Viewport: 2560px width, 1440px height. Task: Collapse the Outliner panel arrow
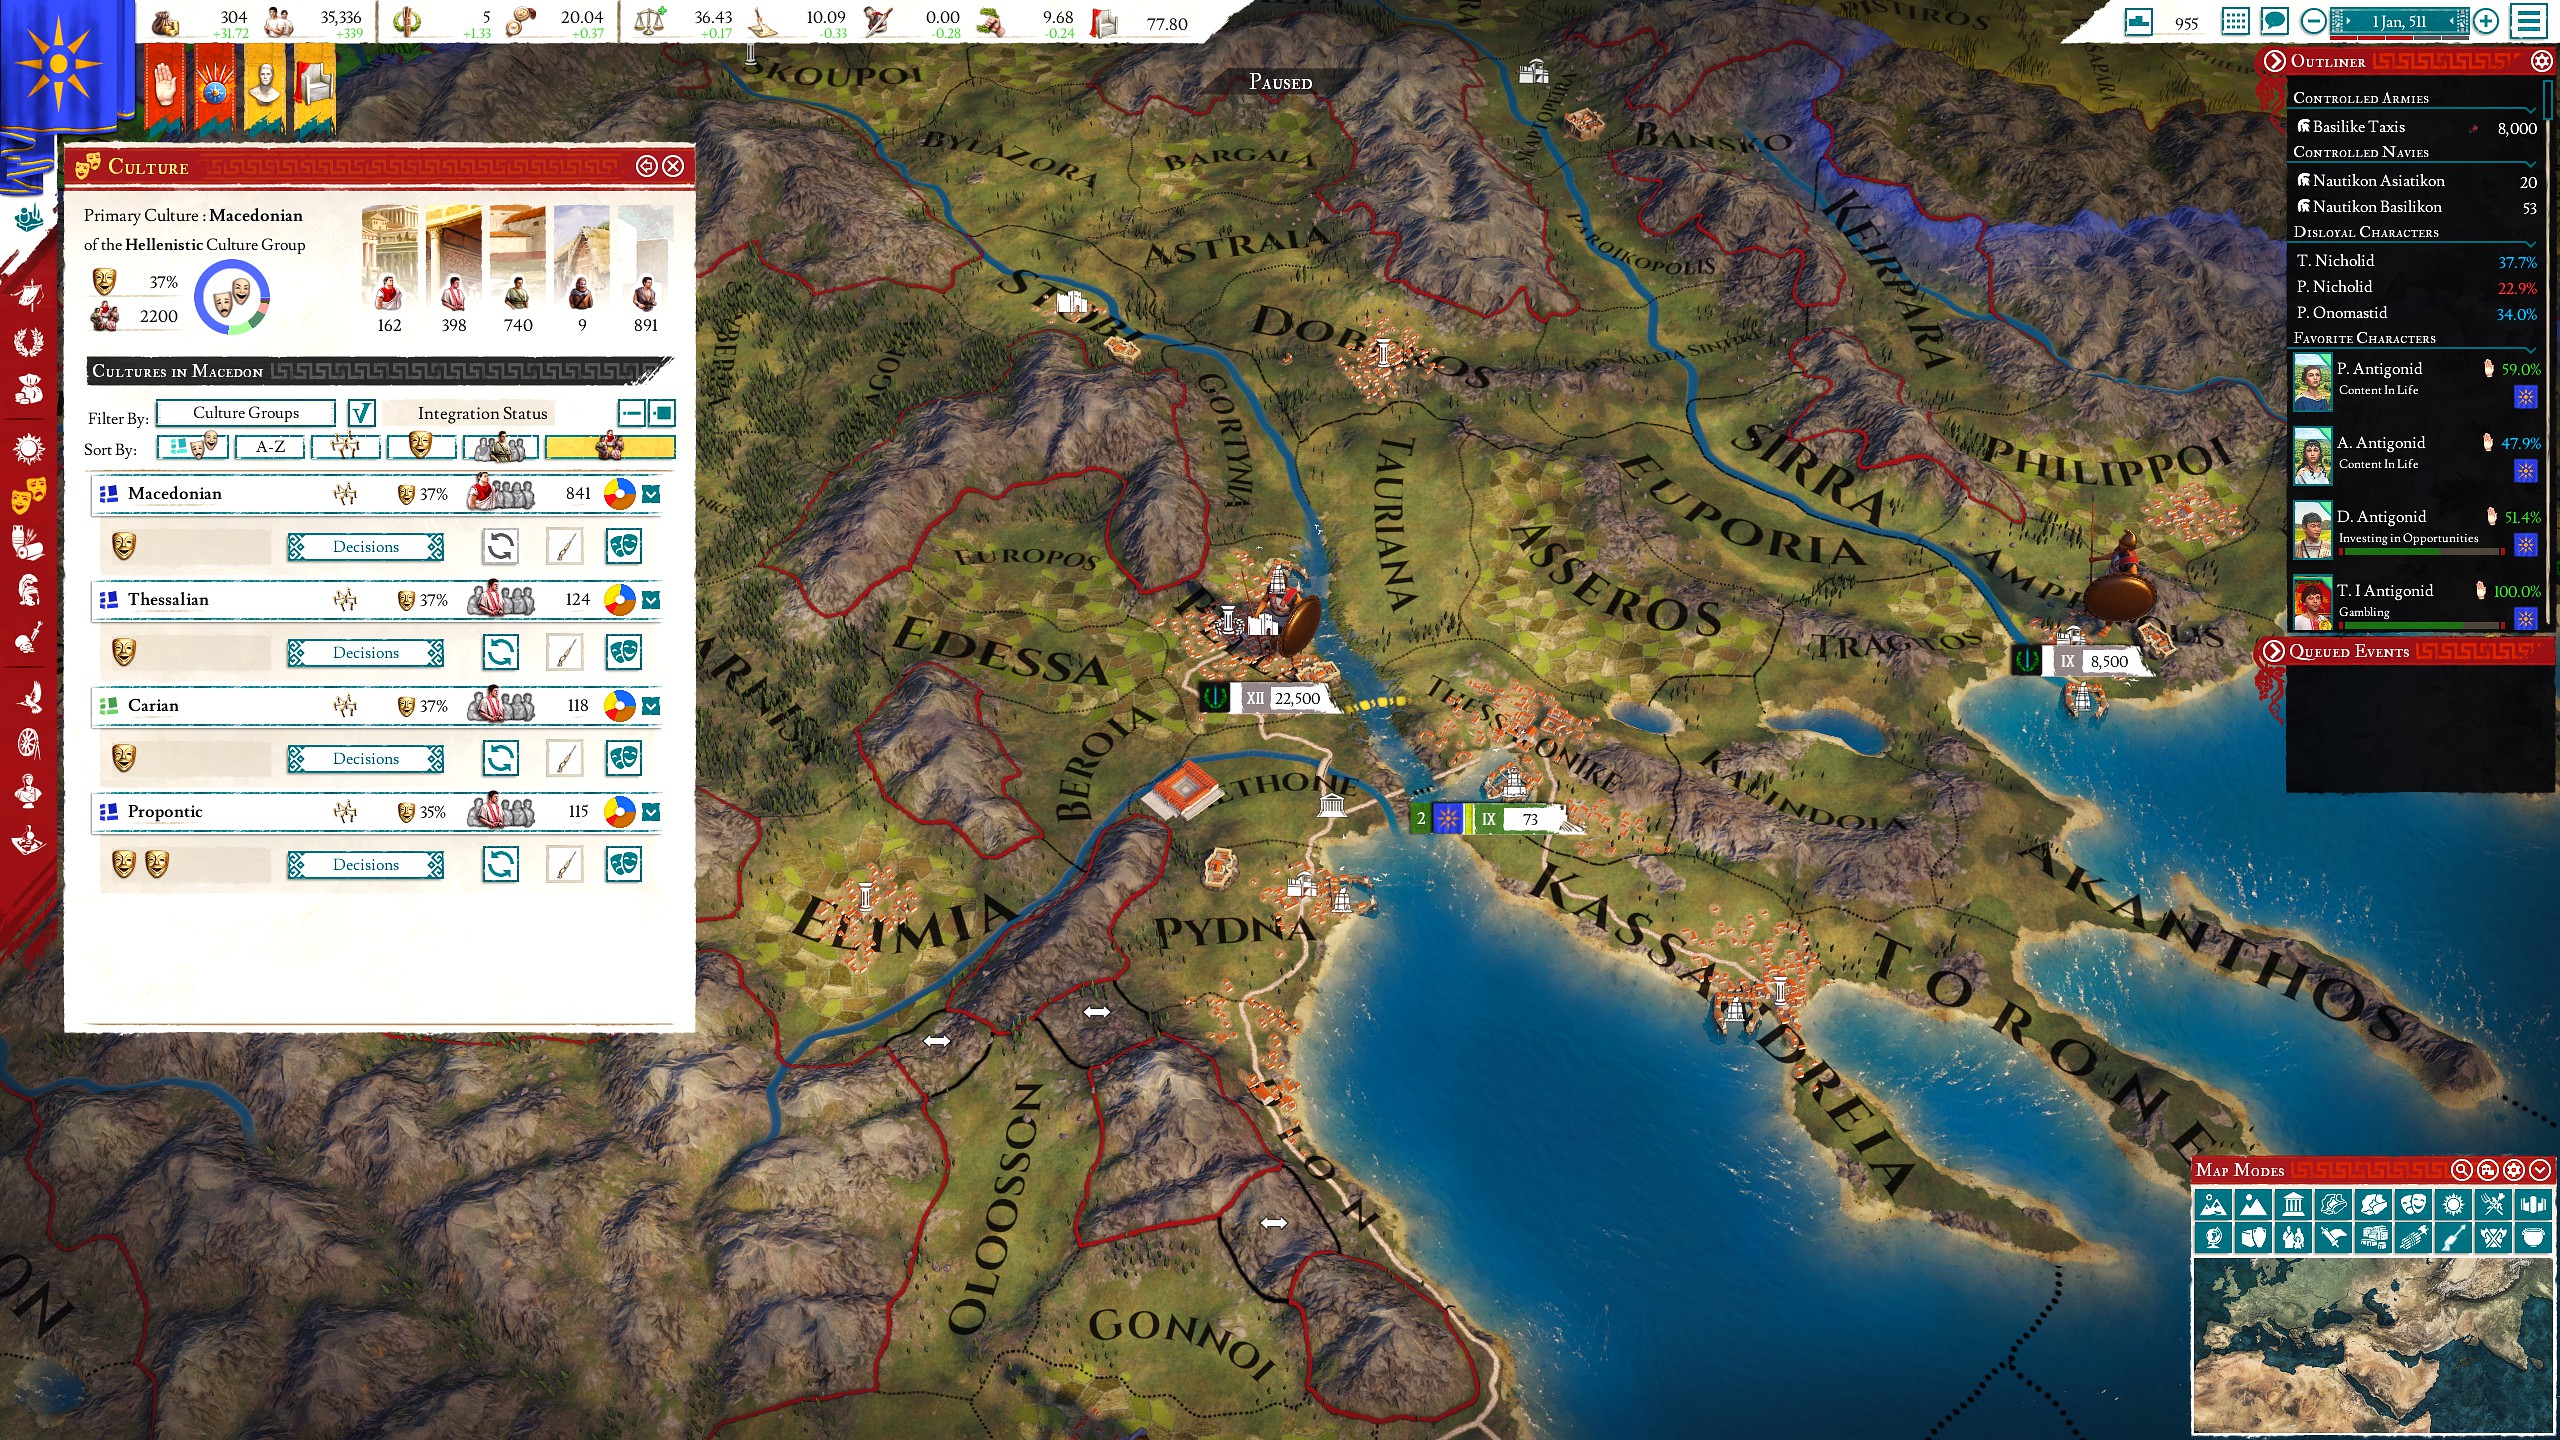click(2274, 61)
